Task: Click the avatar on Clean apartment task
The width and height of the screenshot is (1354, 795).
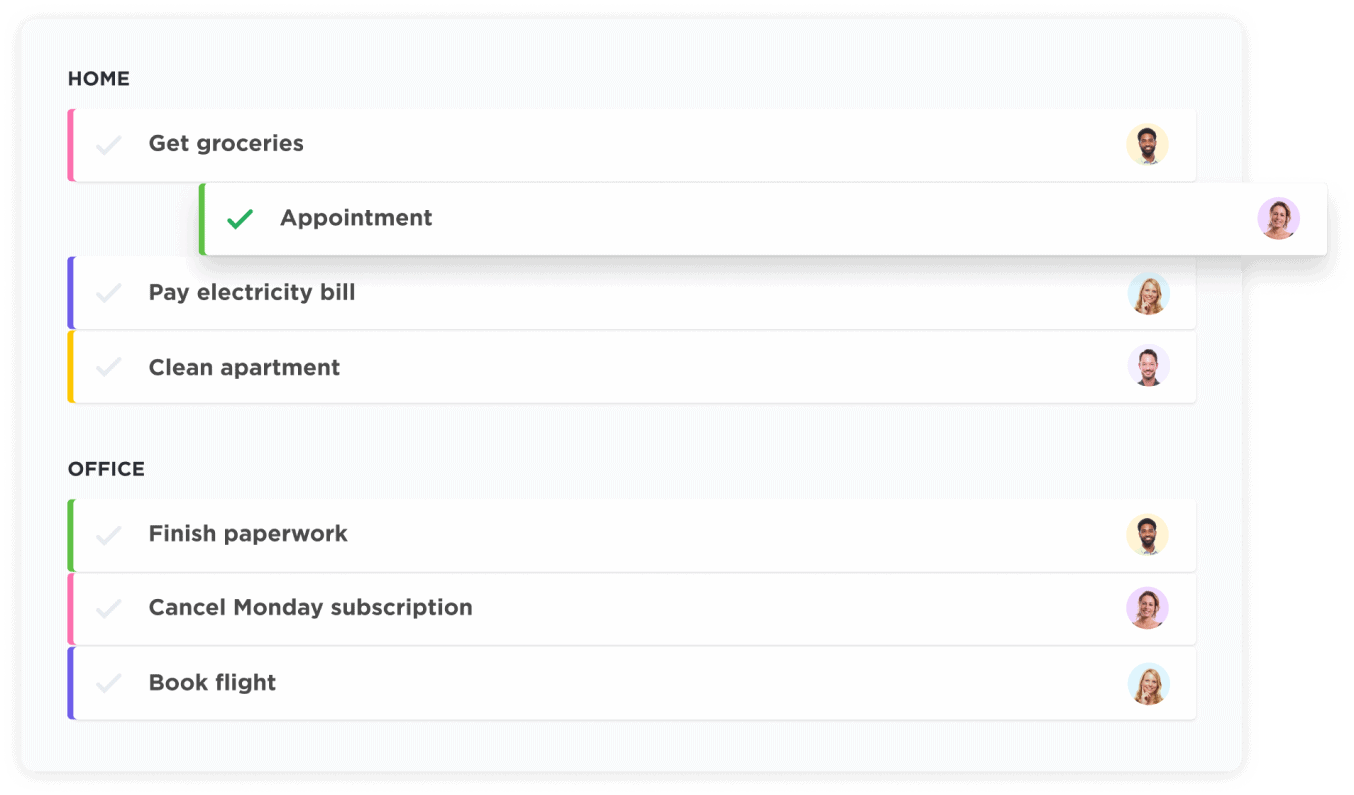Action: tap(1148, 366)
